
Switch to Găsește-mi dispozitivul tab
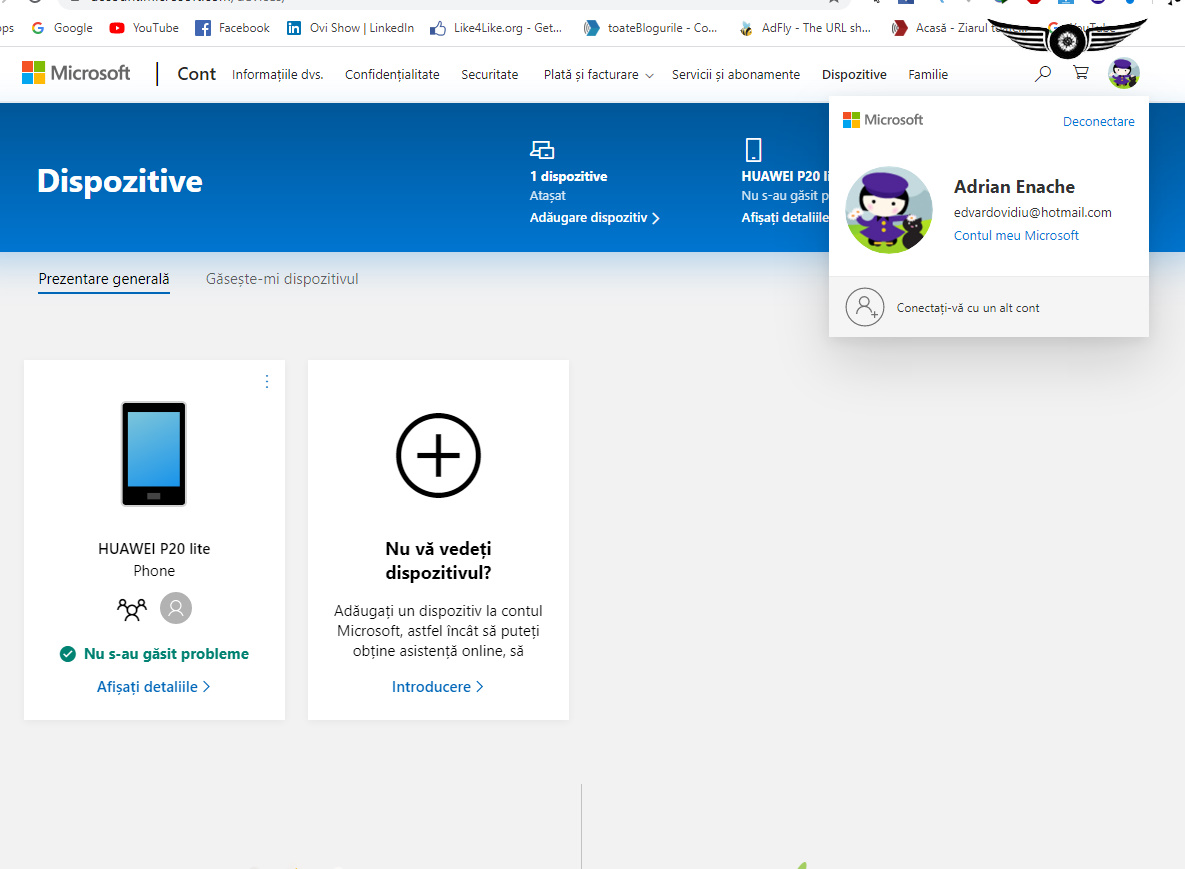pos(282,279)
